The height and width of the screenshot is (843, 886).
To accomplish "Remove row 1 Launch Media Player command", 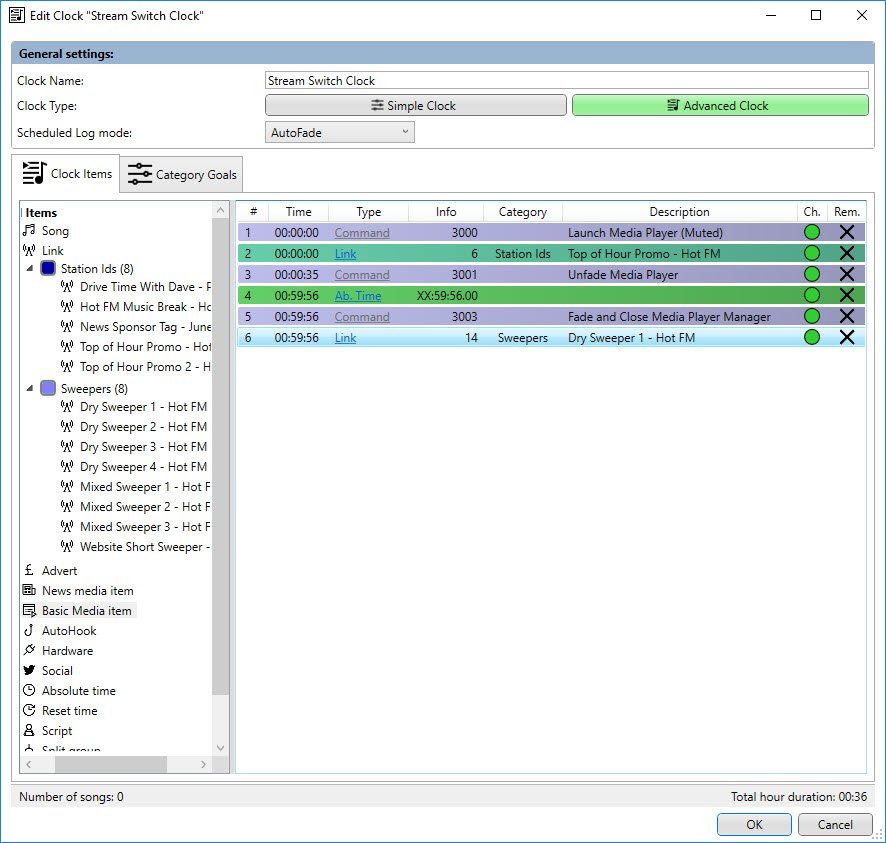I will (846, 232).
